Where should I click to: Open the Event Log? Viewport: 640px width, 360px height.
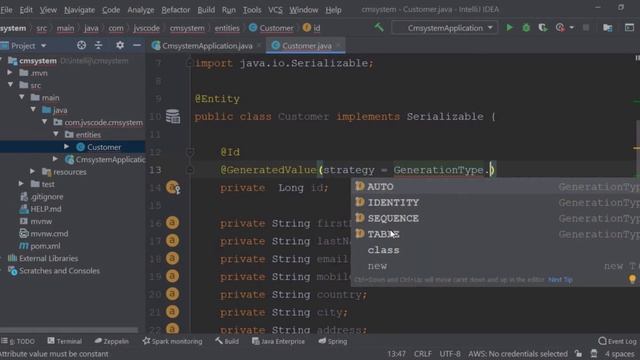[x=617, y=341]
